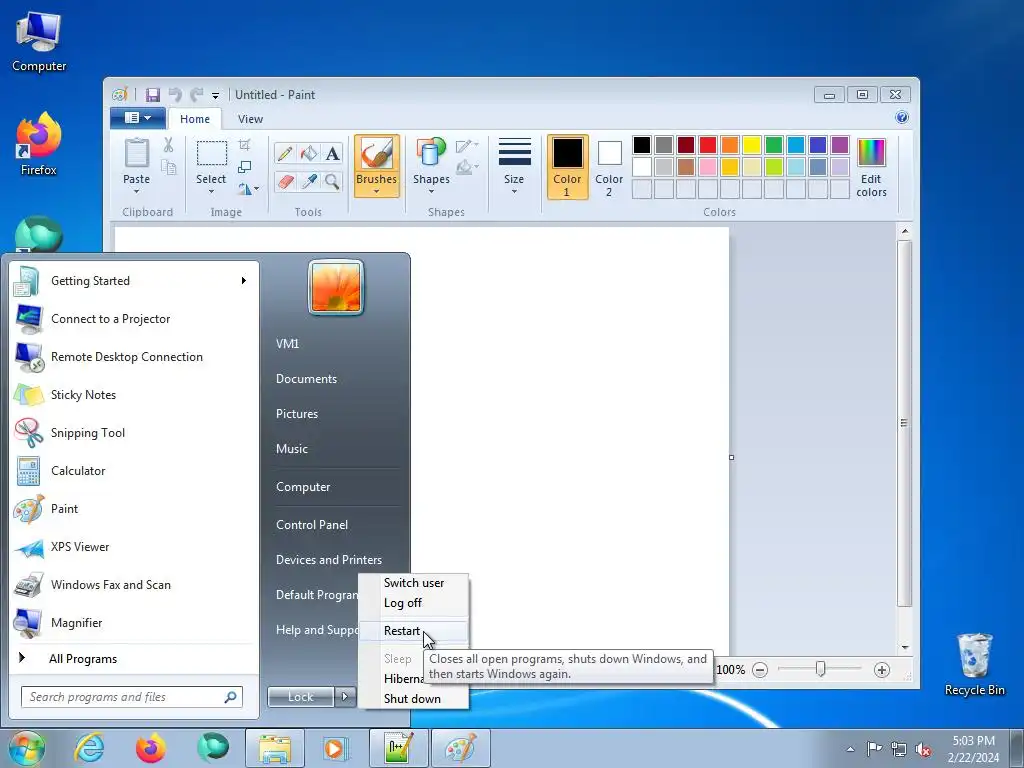Image resolution: width=1024 pixels, height=768 pixels.
Task: Pick the yellow color swatch in palette
Action: point(752,144)
